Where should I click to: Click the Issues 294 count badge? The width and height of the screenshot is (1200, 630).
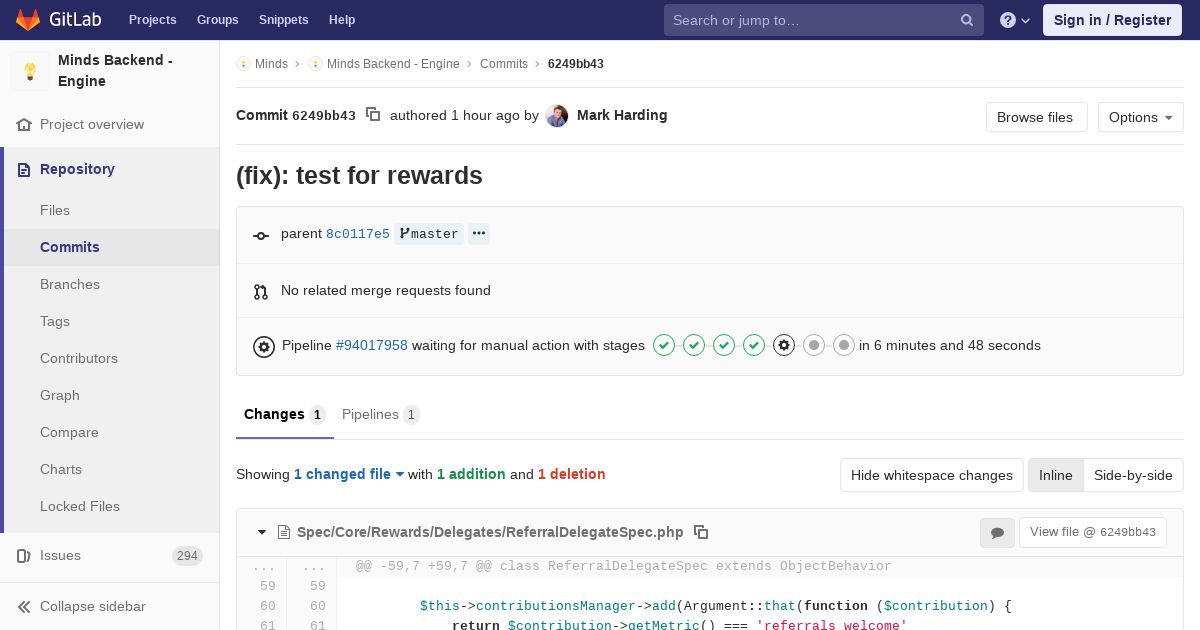187,556
